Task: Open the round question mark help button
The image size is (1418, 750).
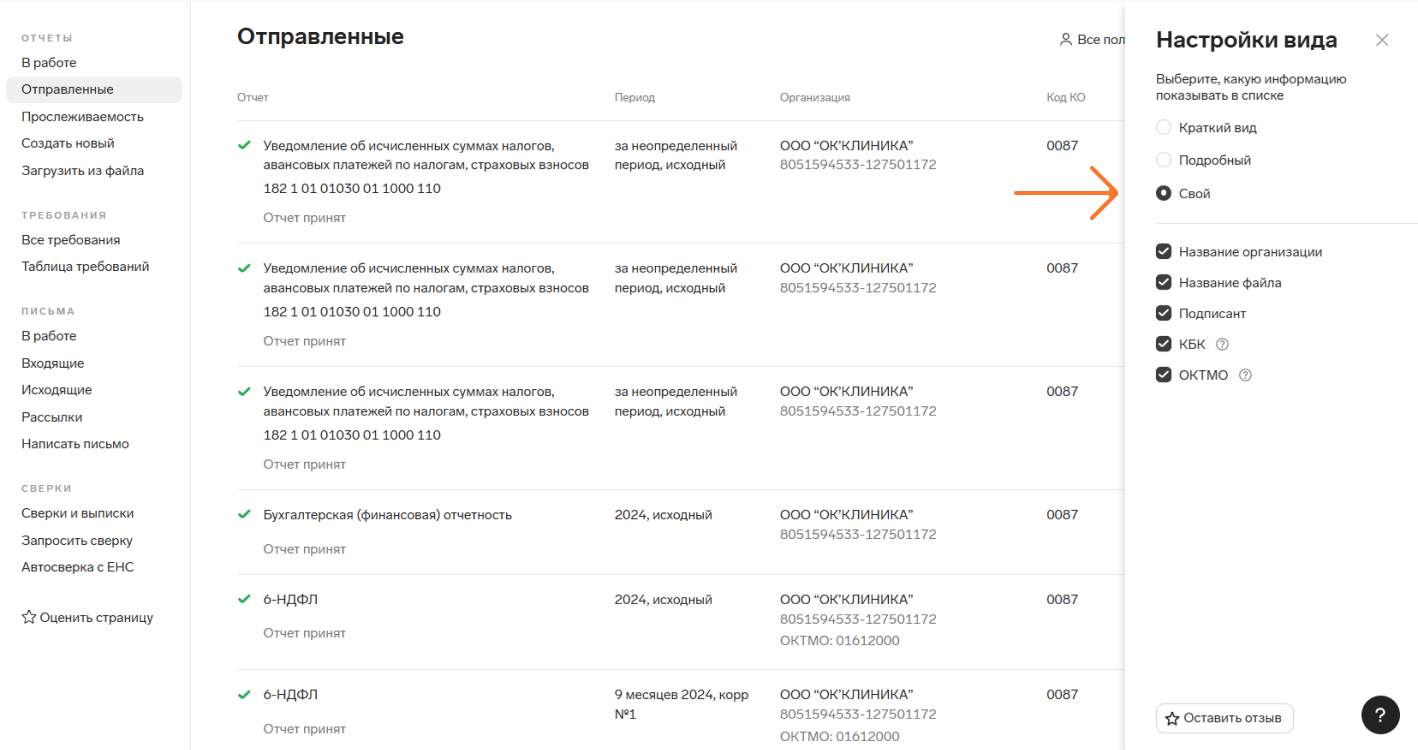Action: pos(1380,715)
